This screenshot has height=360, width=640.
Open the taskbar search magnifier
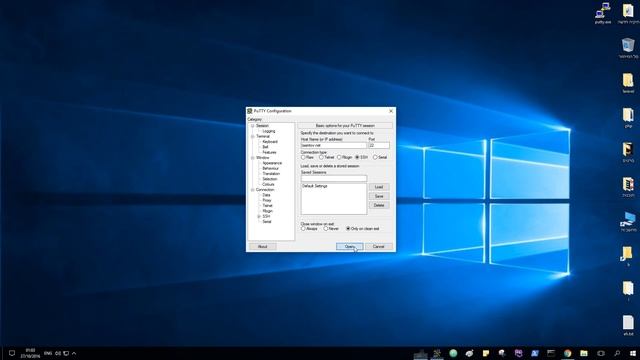617,353
